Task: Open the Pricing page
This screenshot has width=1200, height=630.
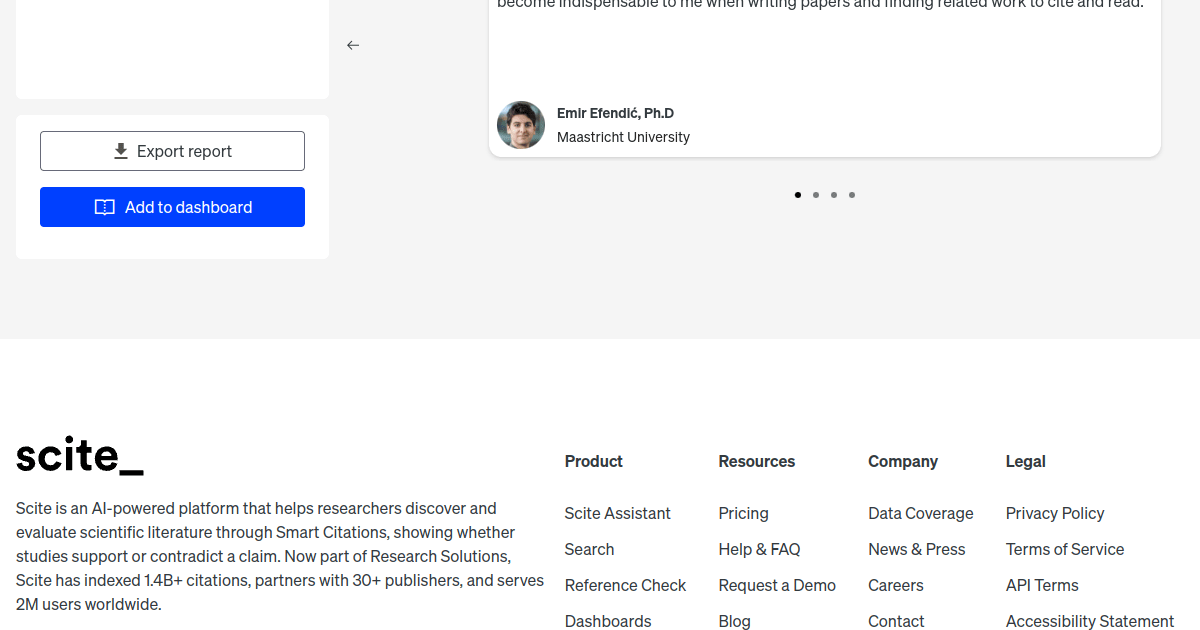Action: point(743,513)
